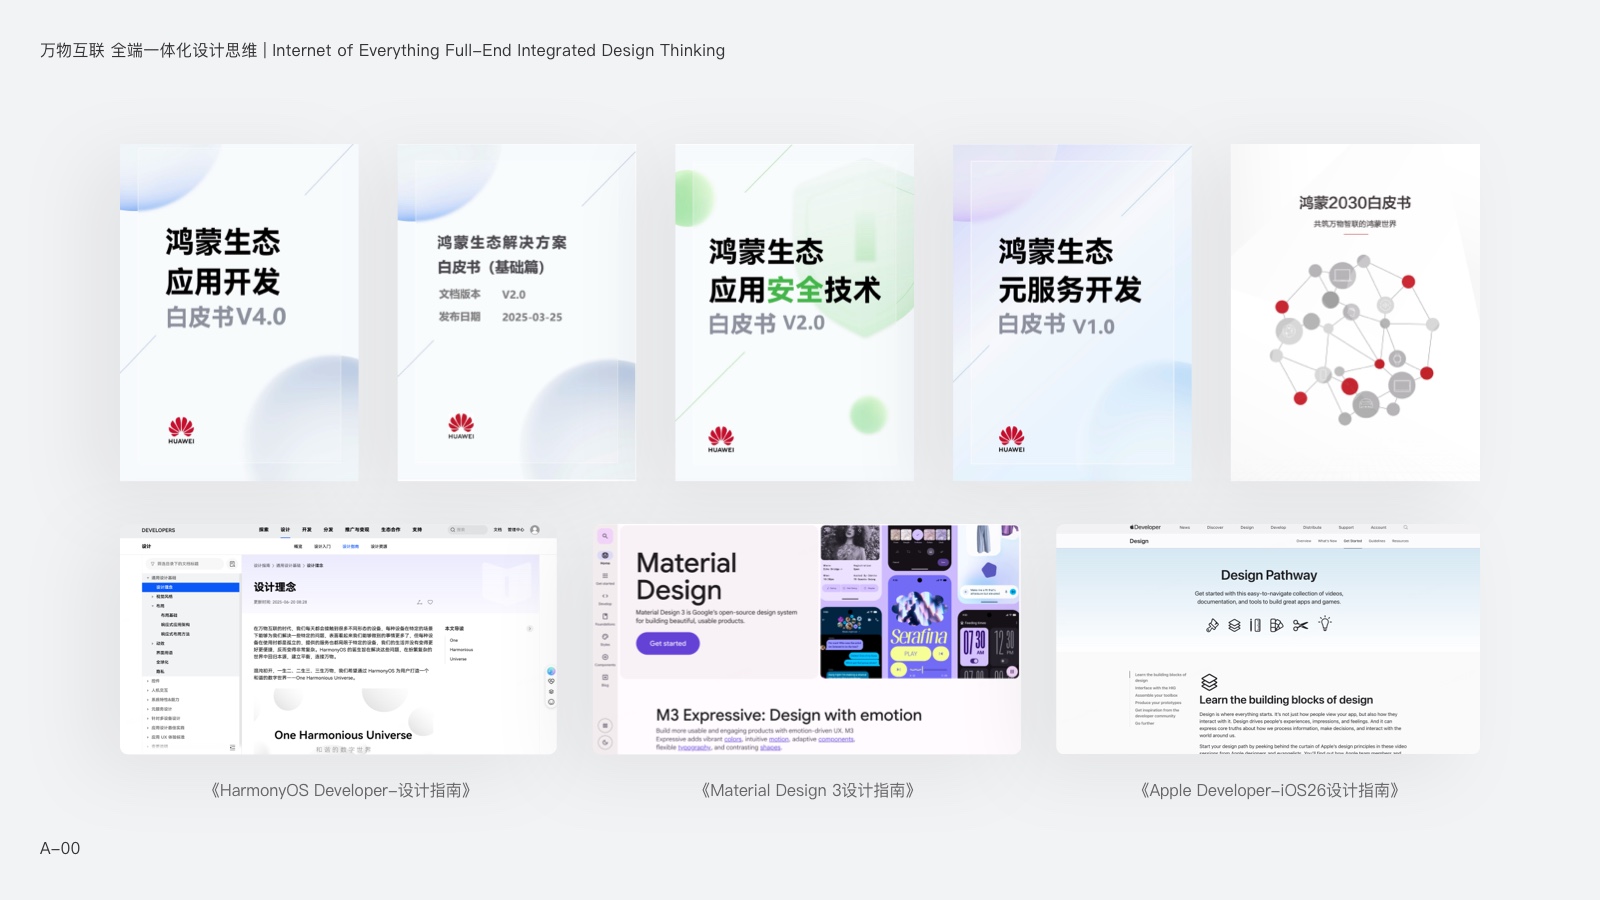Select the scissors icon on Apple Design Pathway
Viewport: 1600px width, 900px height.
1299,625
